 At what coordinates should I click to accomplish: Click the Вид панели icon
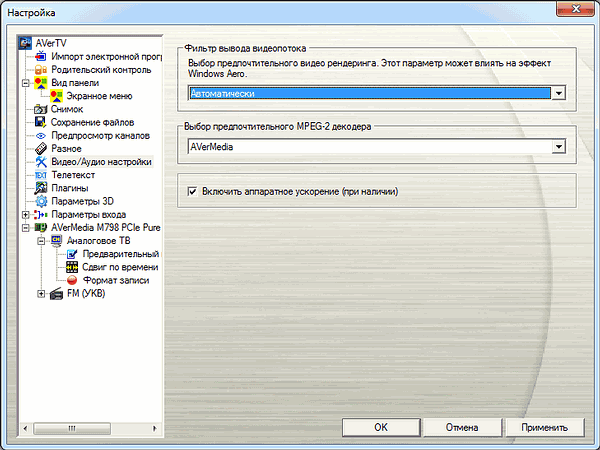coord(41,83)
